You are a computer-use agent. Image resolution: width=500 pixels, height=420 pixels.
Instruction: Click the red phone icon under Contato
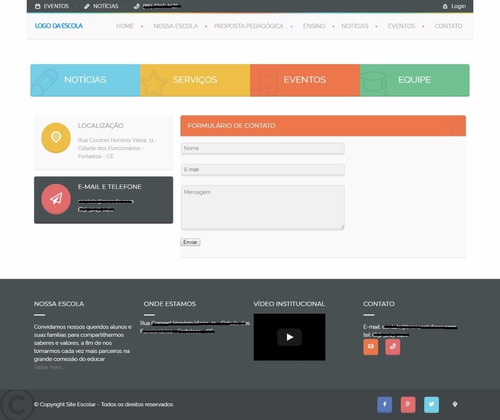(393, 347)
